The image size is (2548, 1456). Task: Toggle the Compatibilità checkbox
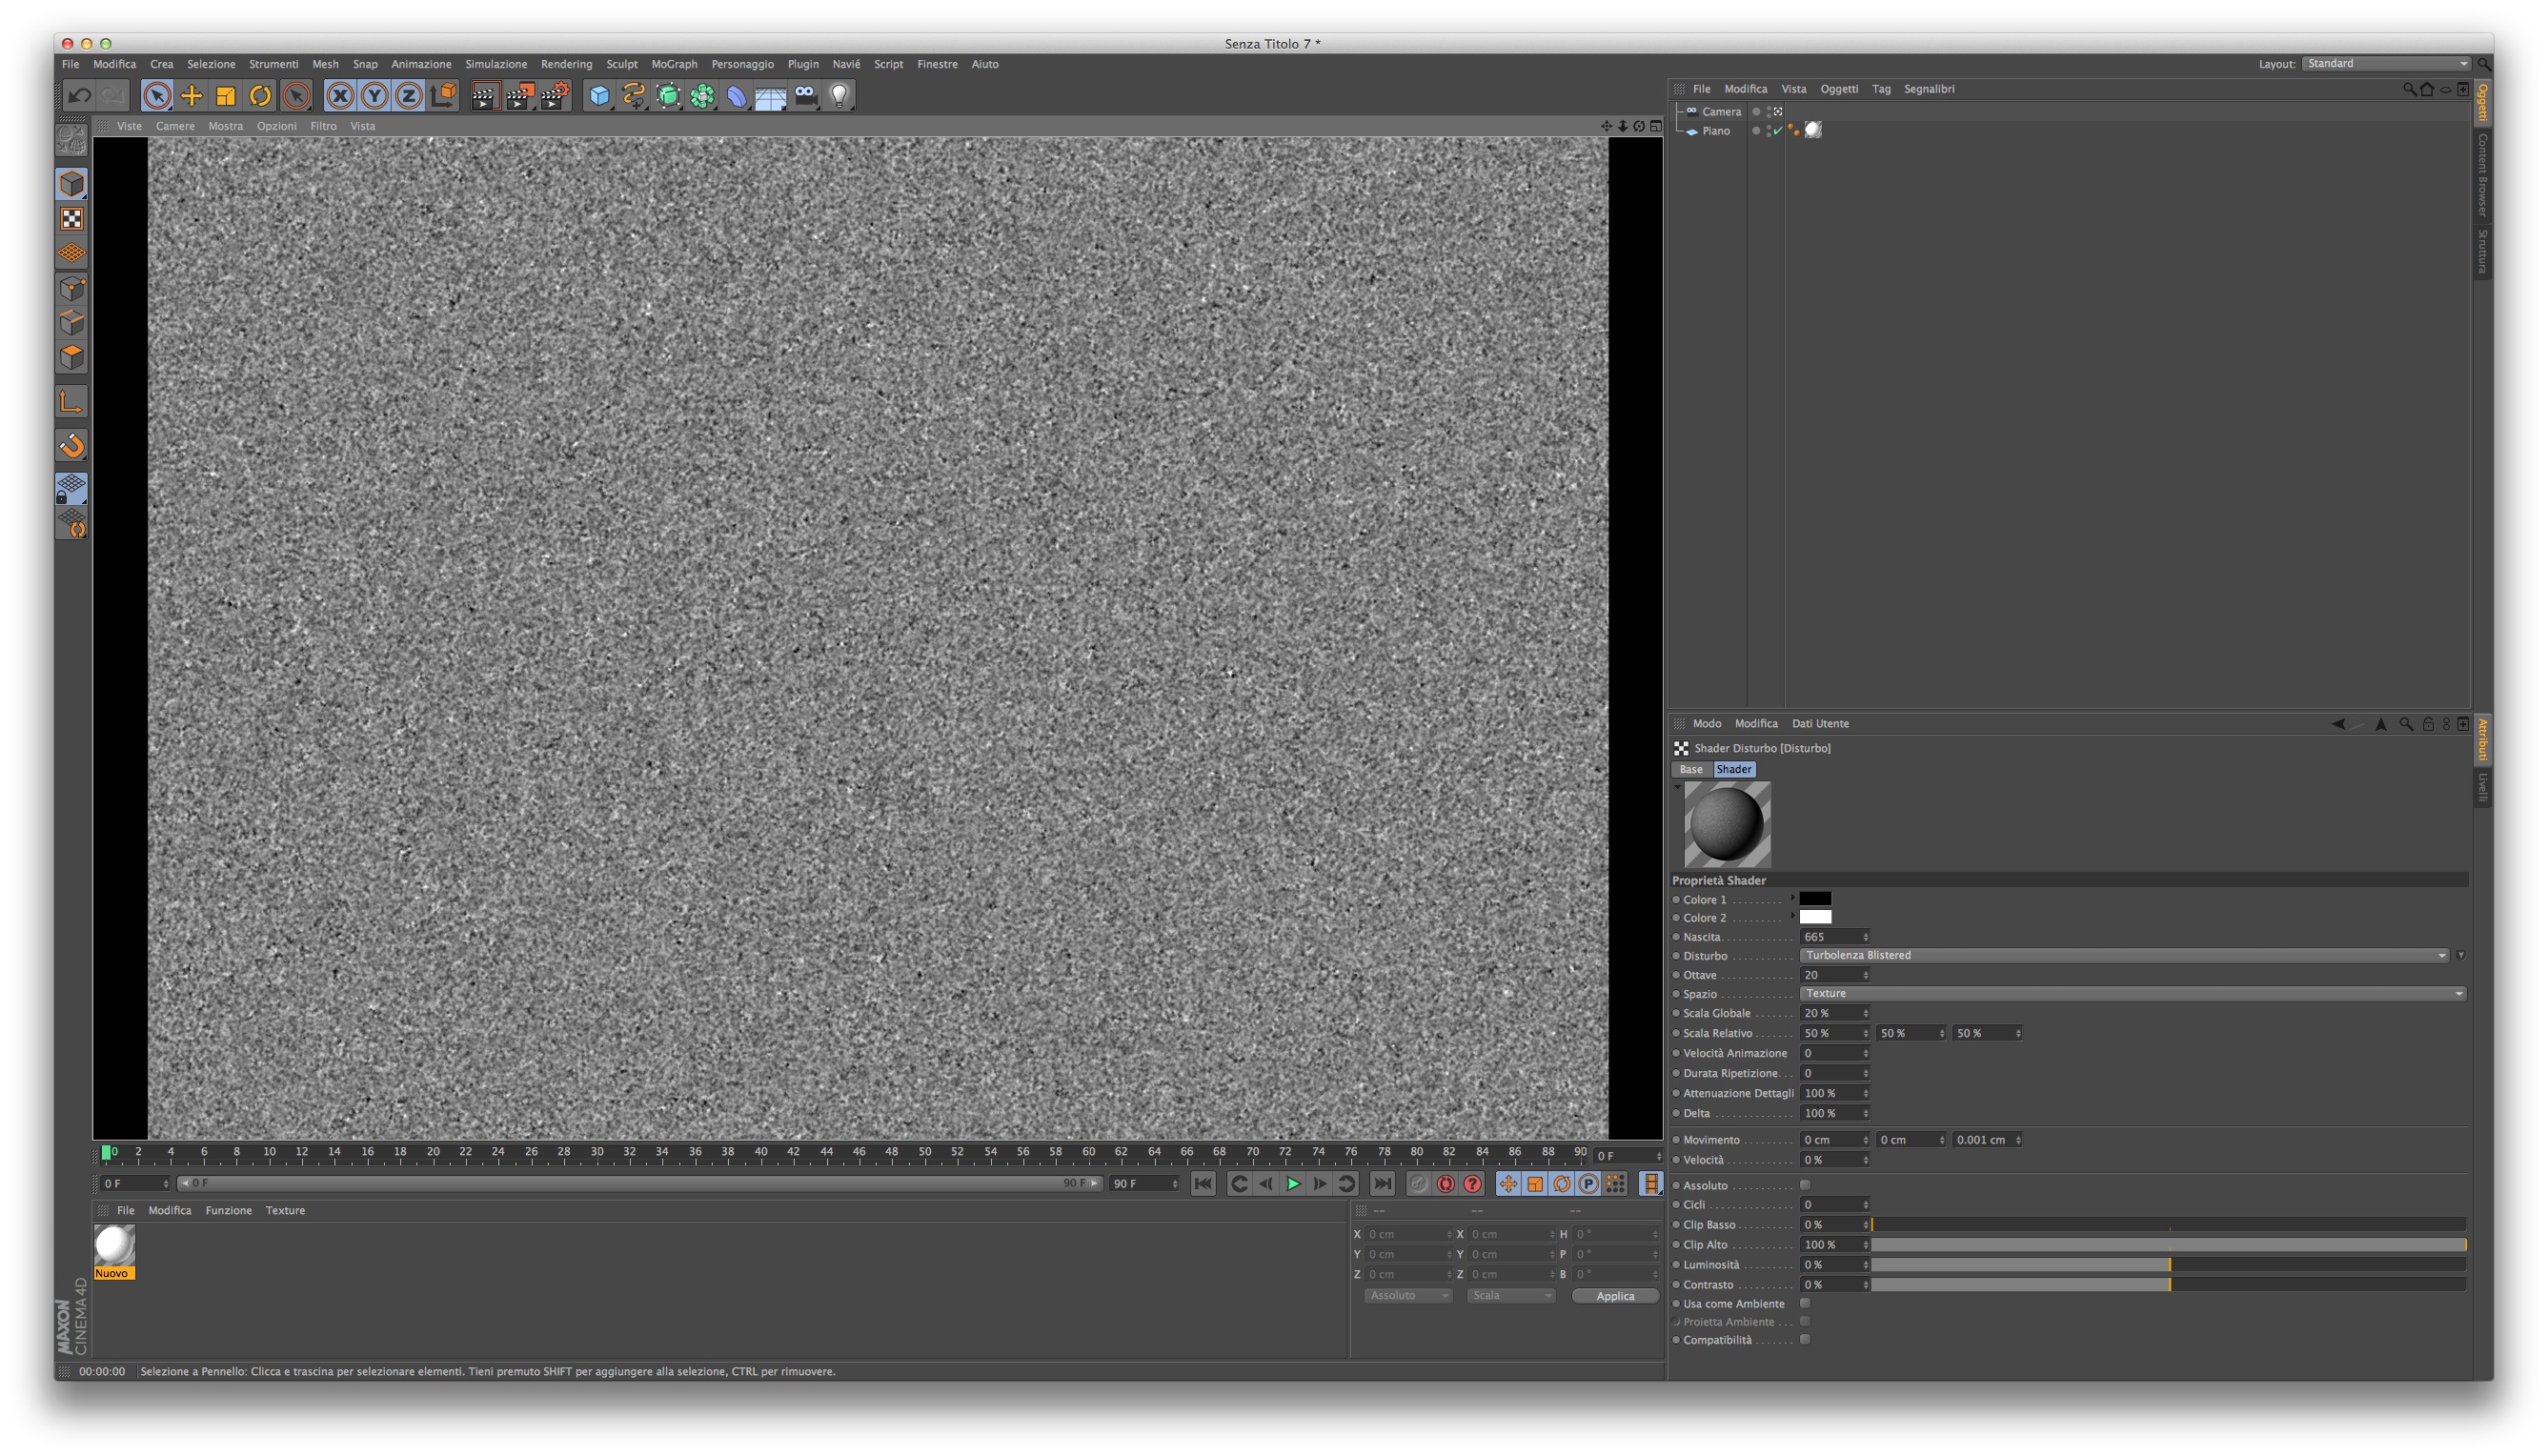pyautogui.click(x=1805, y=1339)
